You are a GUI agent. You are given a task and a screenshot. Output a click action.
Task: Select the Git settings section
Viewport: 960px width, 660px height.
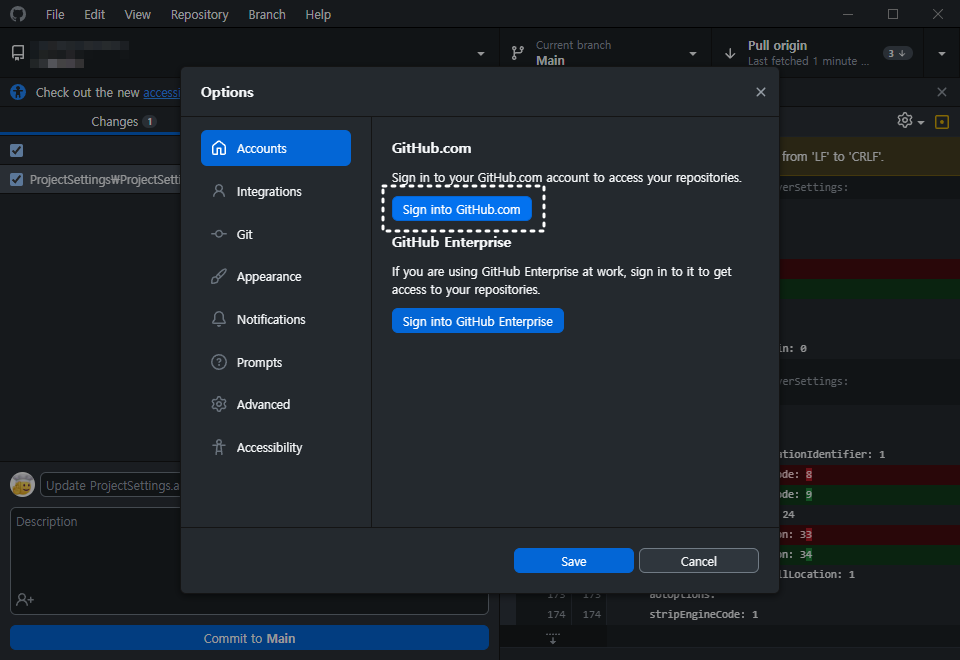(276, 234)
